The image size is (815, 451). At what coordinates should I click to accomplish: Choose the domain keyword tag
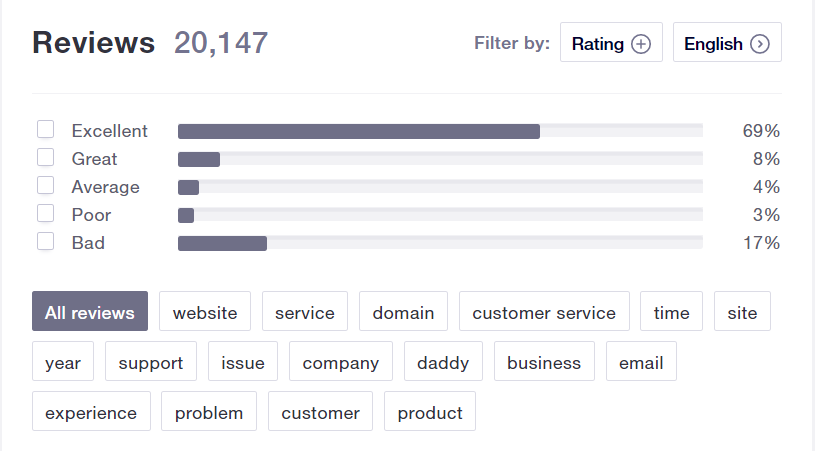403,312
